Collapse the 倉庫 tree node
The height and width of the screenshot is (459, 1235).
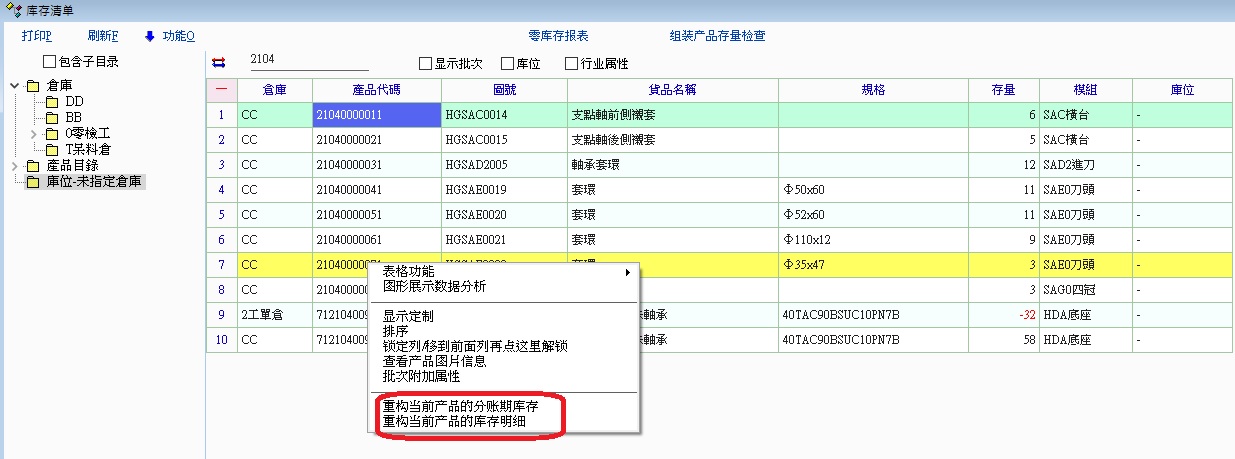[x=14, y=85]
